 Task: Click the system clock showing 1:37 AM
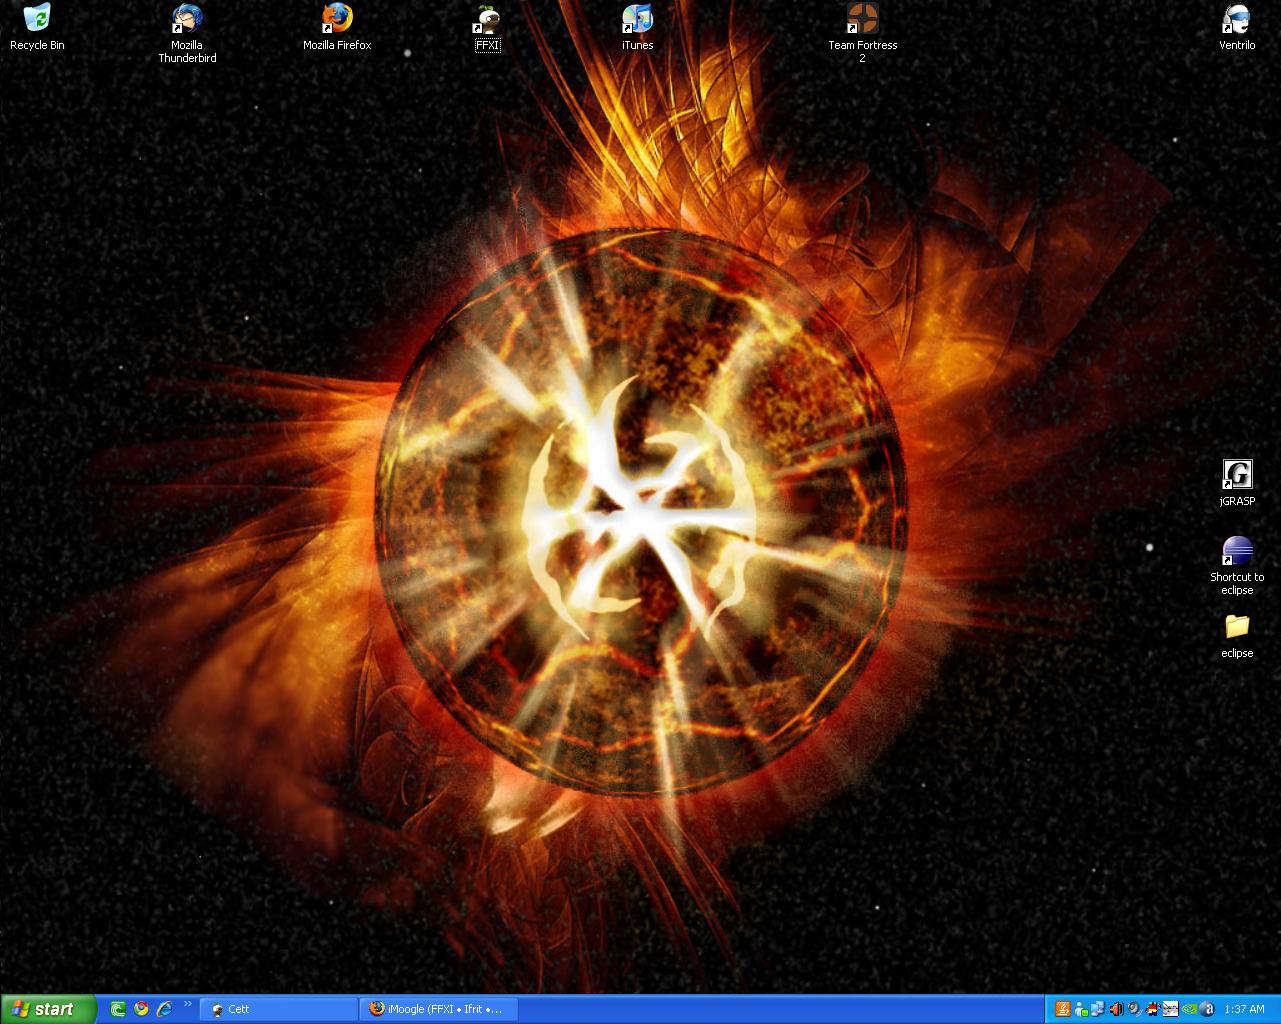click(1244, 1009)
